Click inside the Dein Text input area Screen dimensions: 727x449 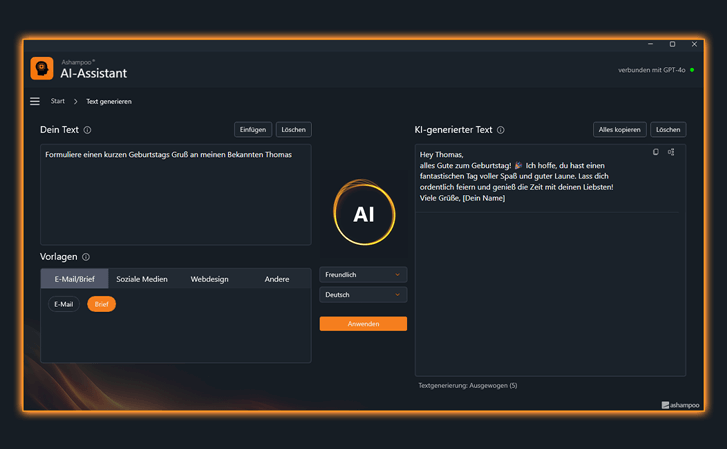[175, 200]
